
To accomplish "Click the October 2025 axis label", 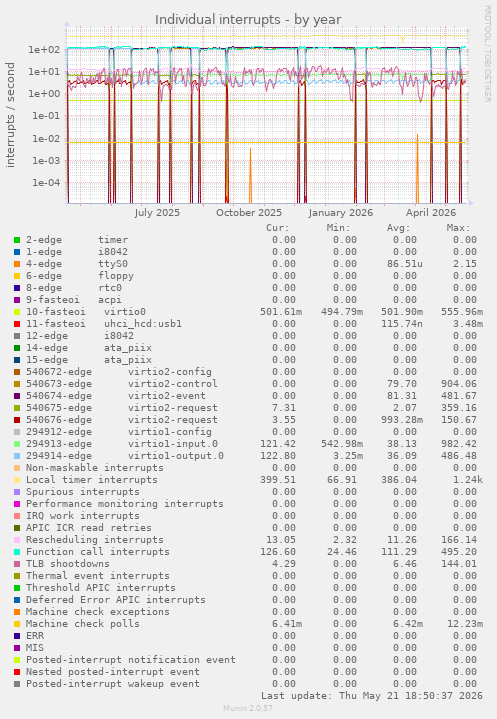I will (249, 213).
